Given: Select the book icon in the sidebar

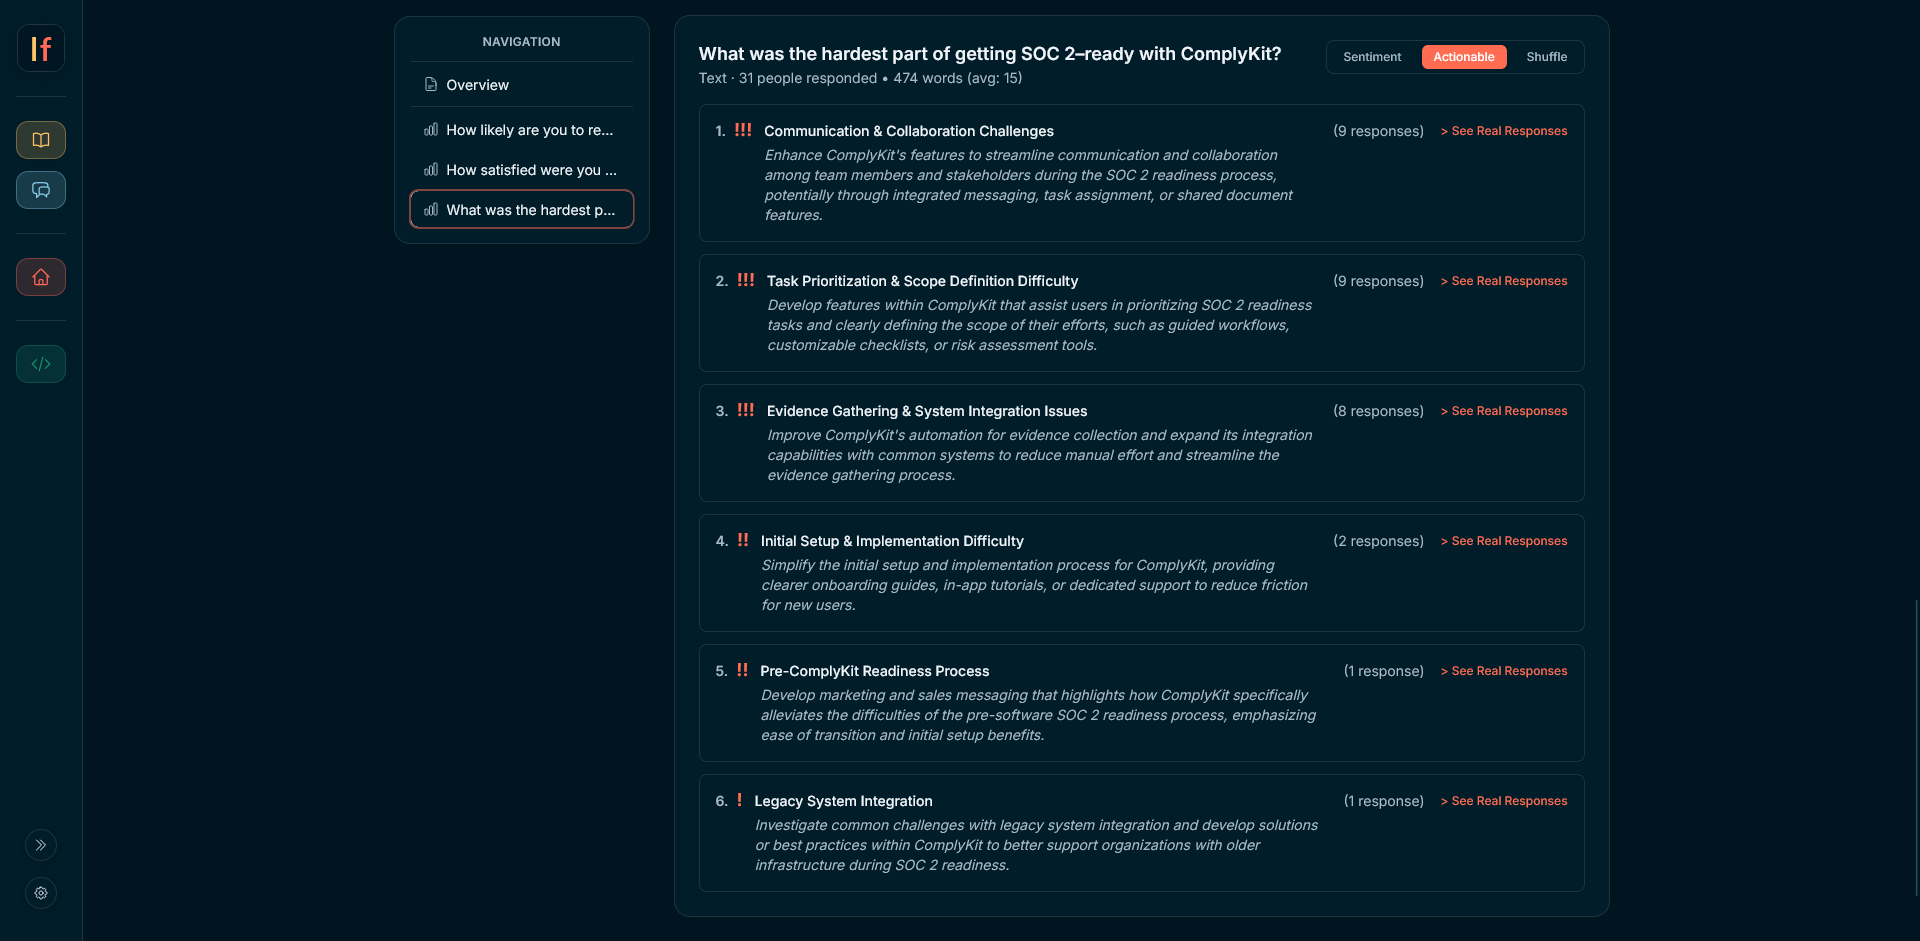Looking at the screenshot, I should coord(41,140).
